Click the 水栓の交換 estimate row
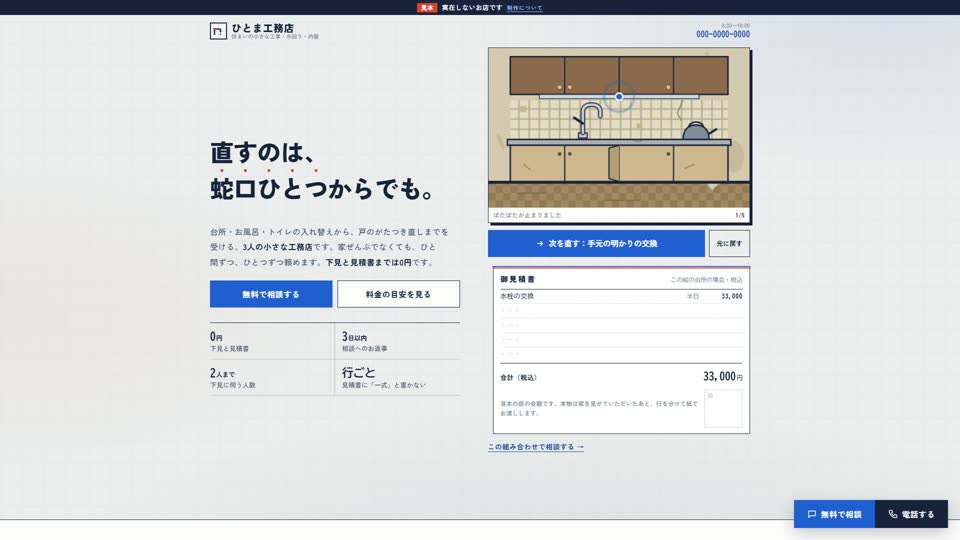Screen dimensions: 960x540 (x=621, y=296)
